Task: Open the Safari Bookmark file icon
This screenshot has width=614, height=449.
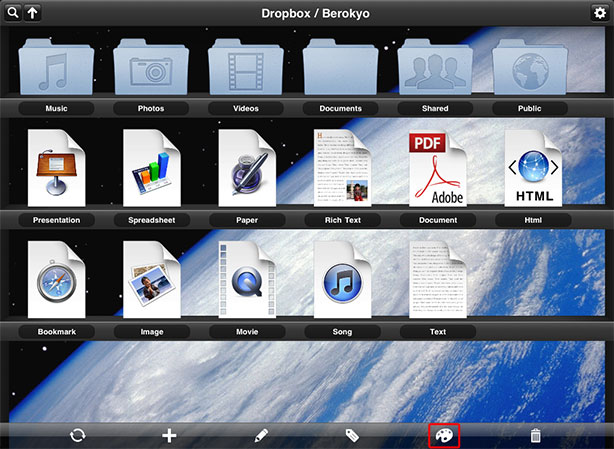Action: [x=56, y=279]
